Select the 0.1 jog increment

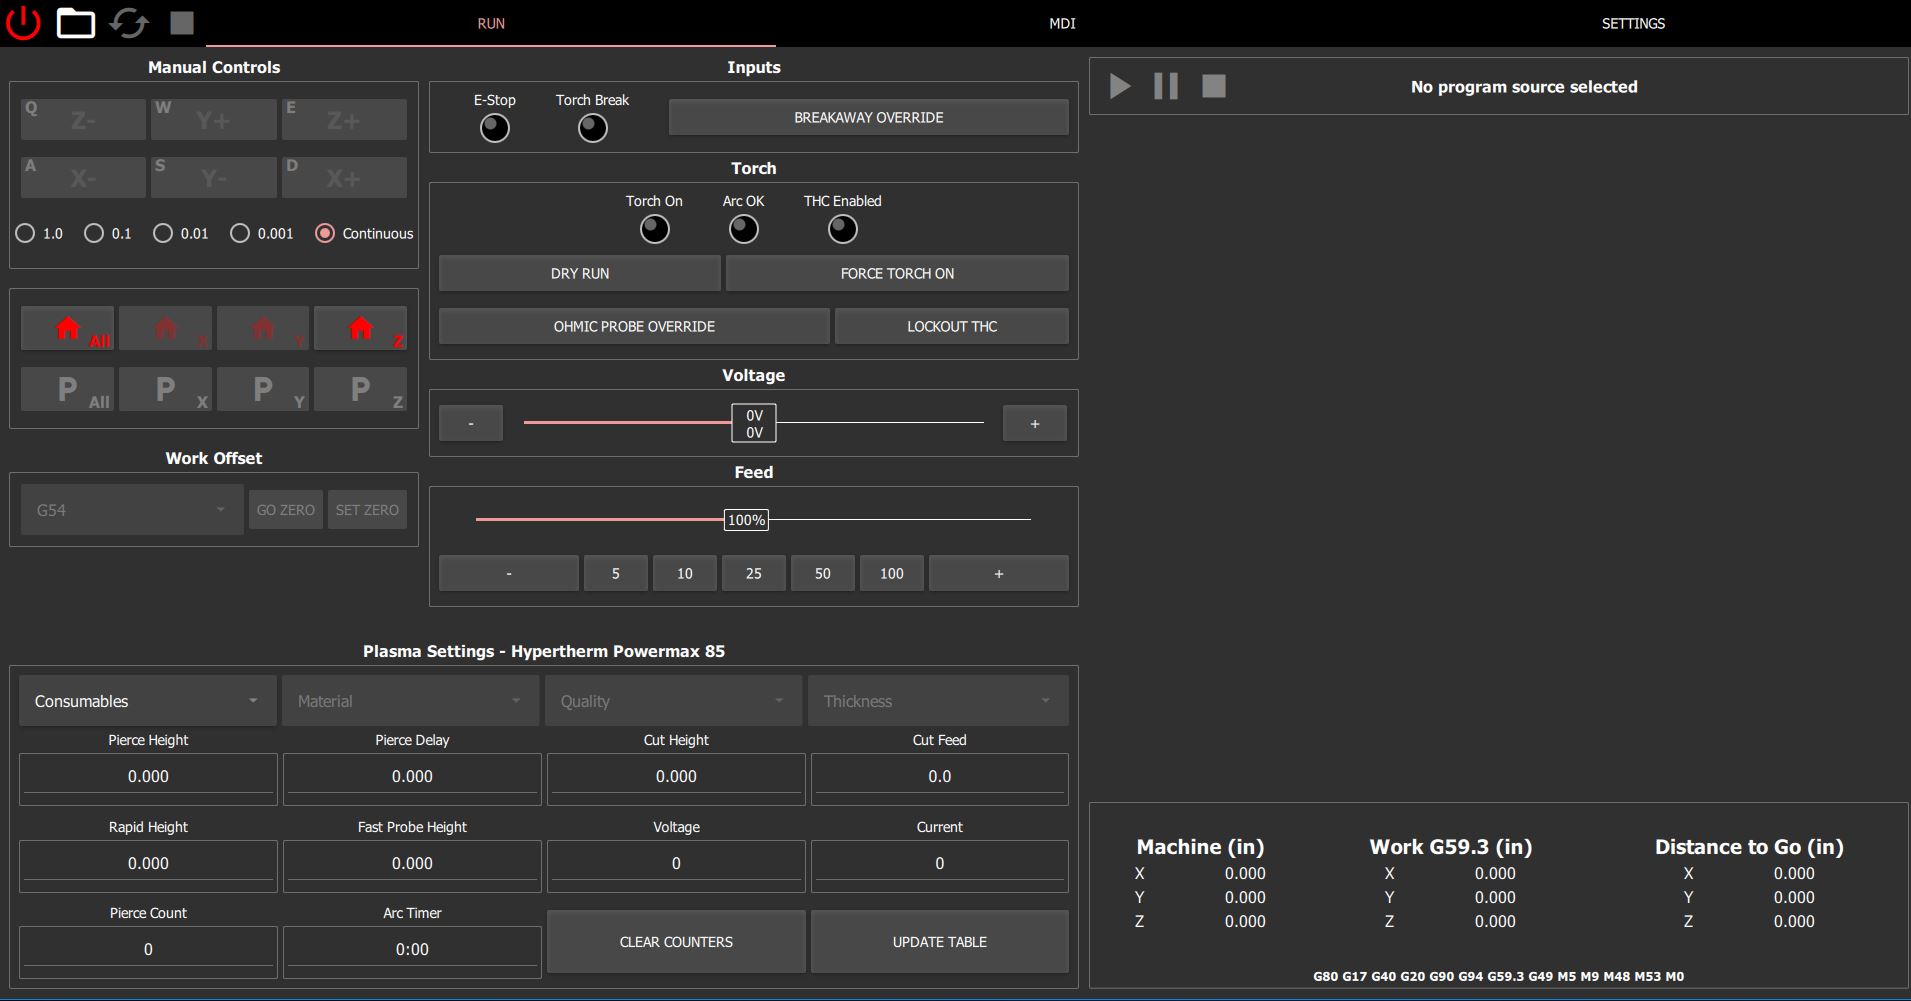click(x=108, y=233)
